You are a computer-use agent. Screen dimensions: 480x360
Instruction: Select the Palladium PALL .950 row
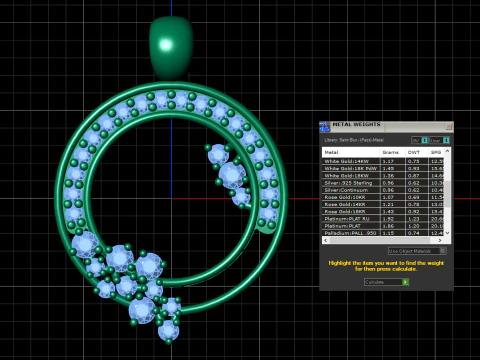click(x=383, y=233)
